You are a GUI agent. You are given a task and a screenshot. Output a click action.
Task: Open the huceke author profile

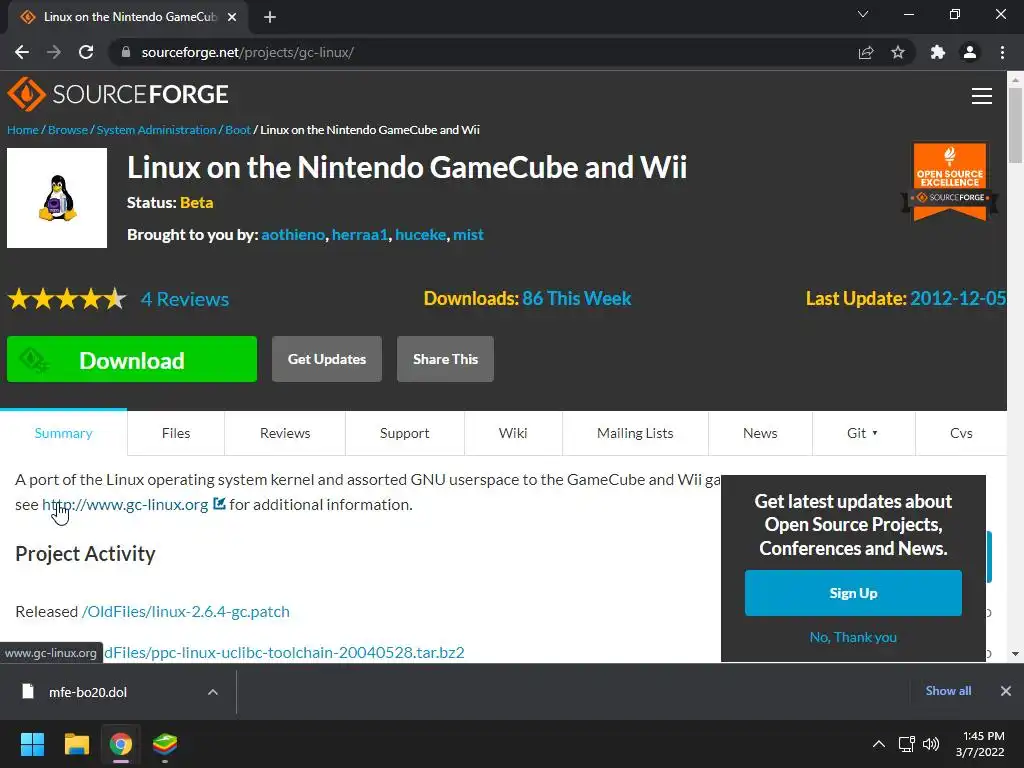(x=421, y=234)
